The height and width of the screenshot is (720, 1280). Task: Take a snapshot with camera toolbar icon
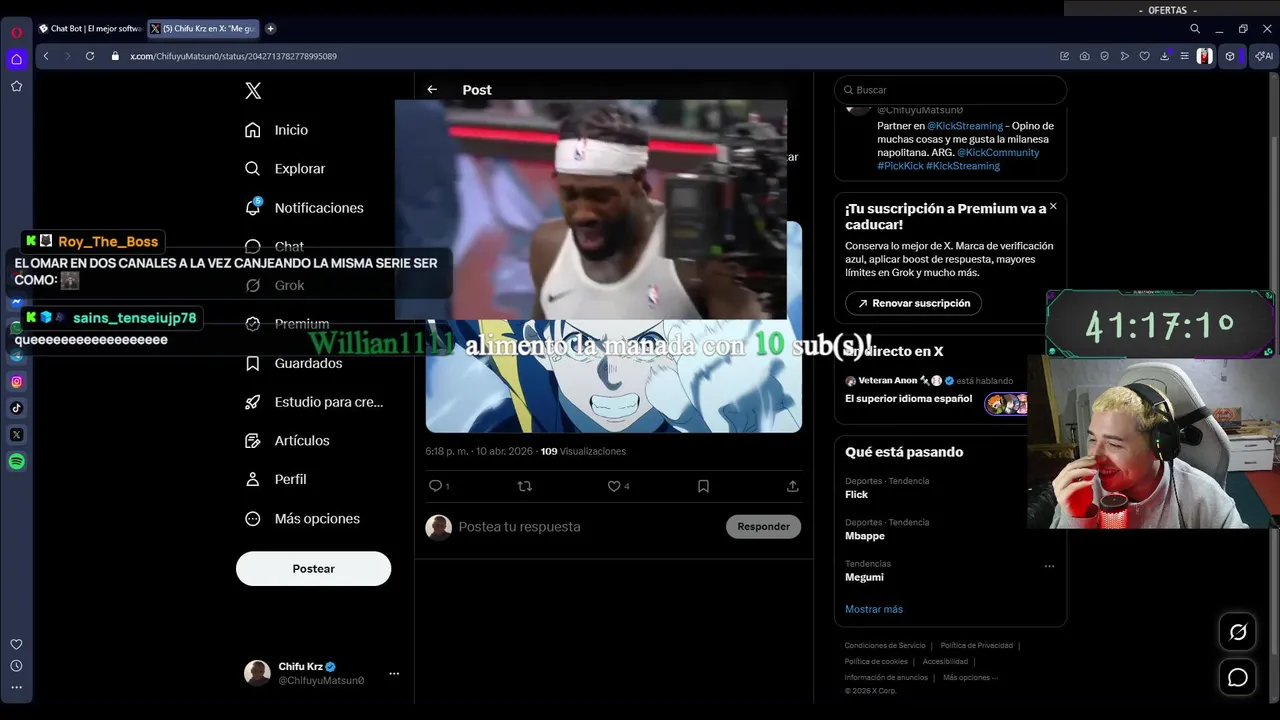(x=1085, y=56)
